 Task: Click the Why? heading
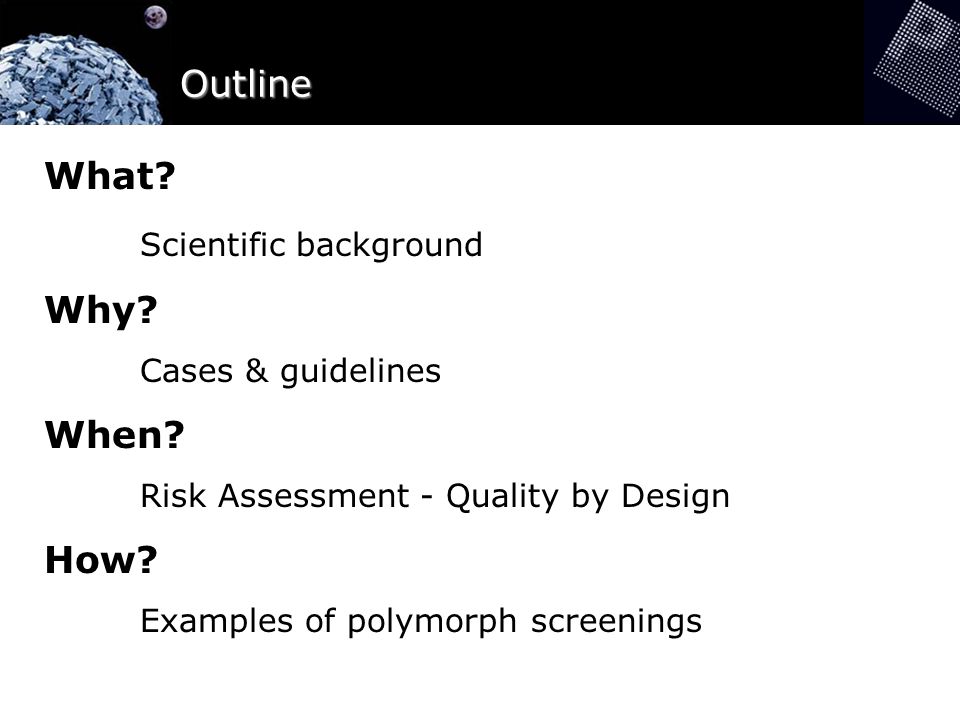point(101,310)
